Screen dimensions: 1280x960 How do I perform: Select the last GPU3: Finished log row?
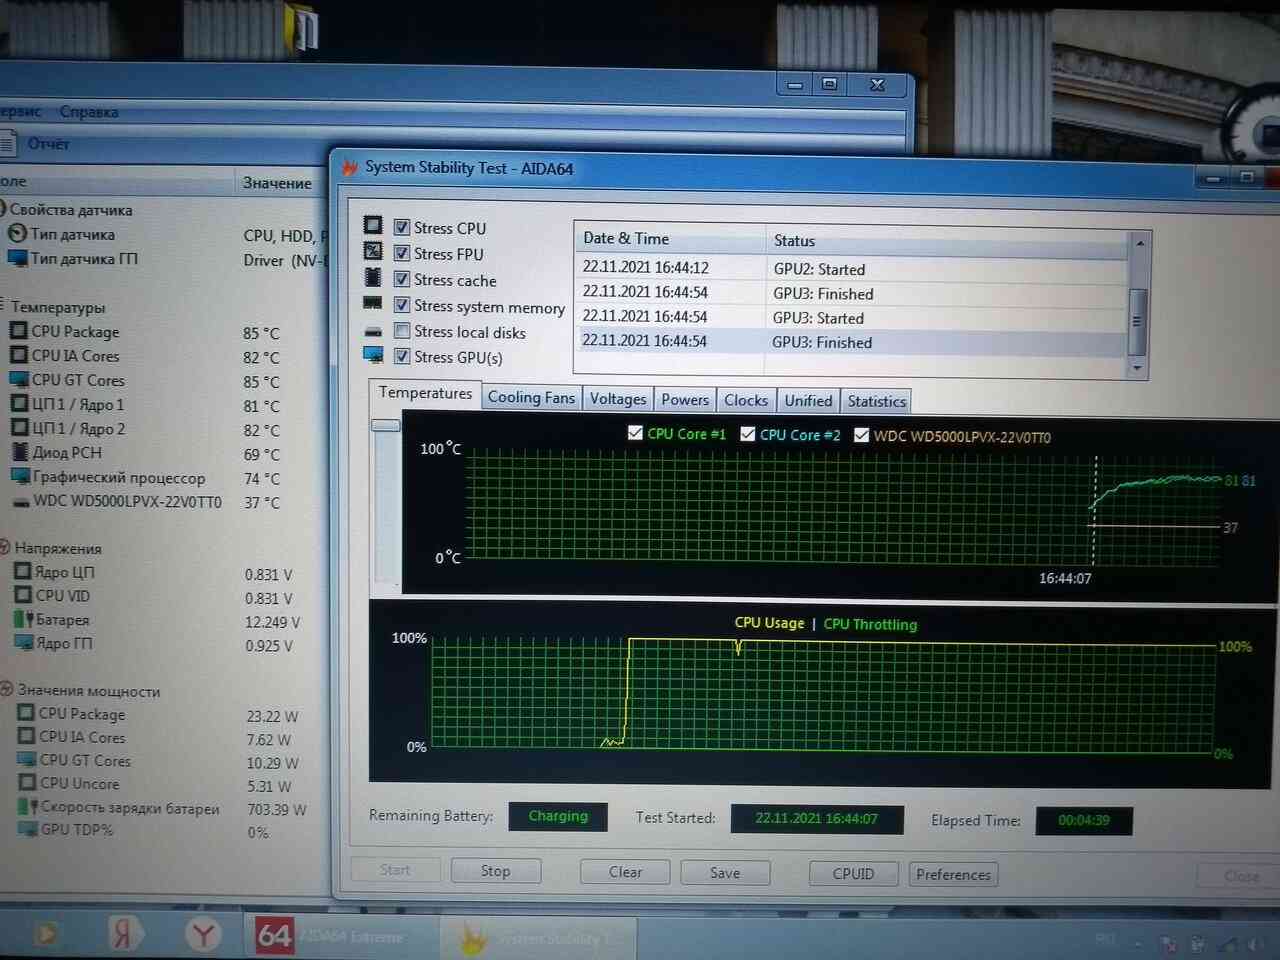click(851, 342)
